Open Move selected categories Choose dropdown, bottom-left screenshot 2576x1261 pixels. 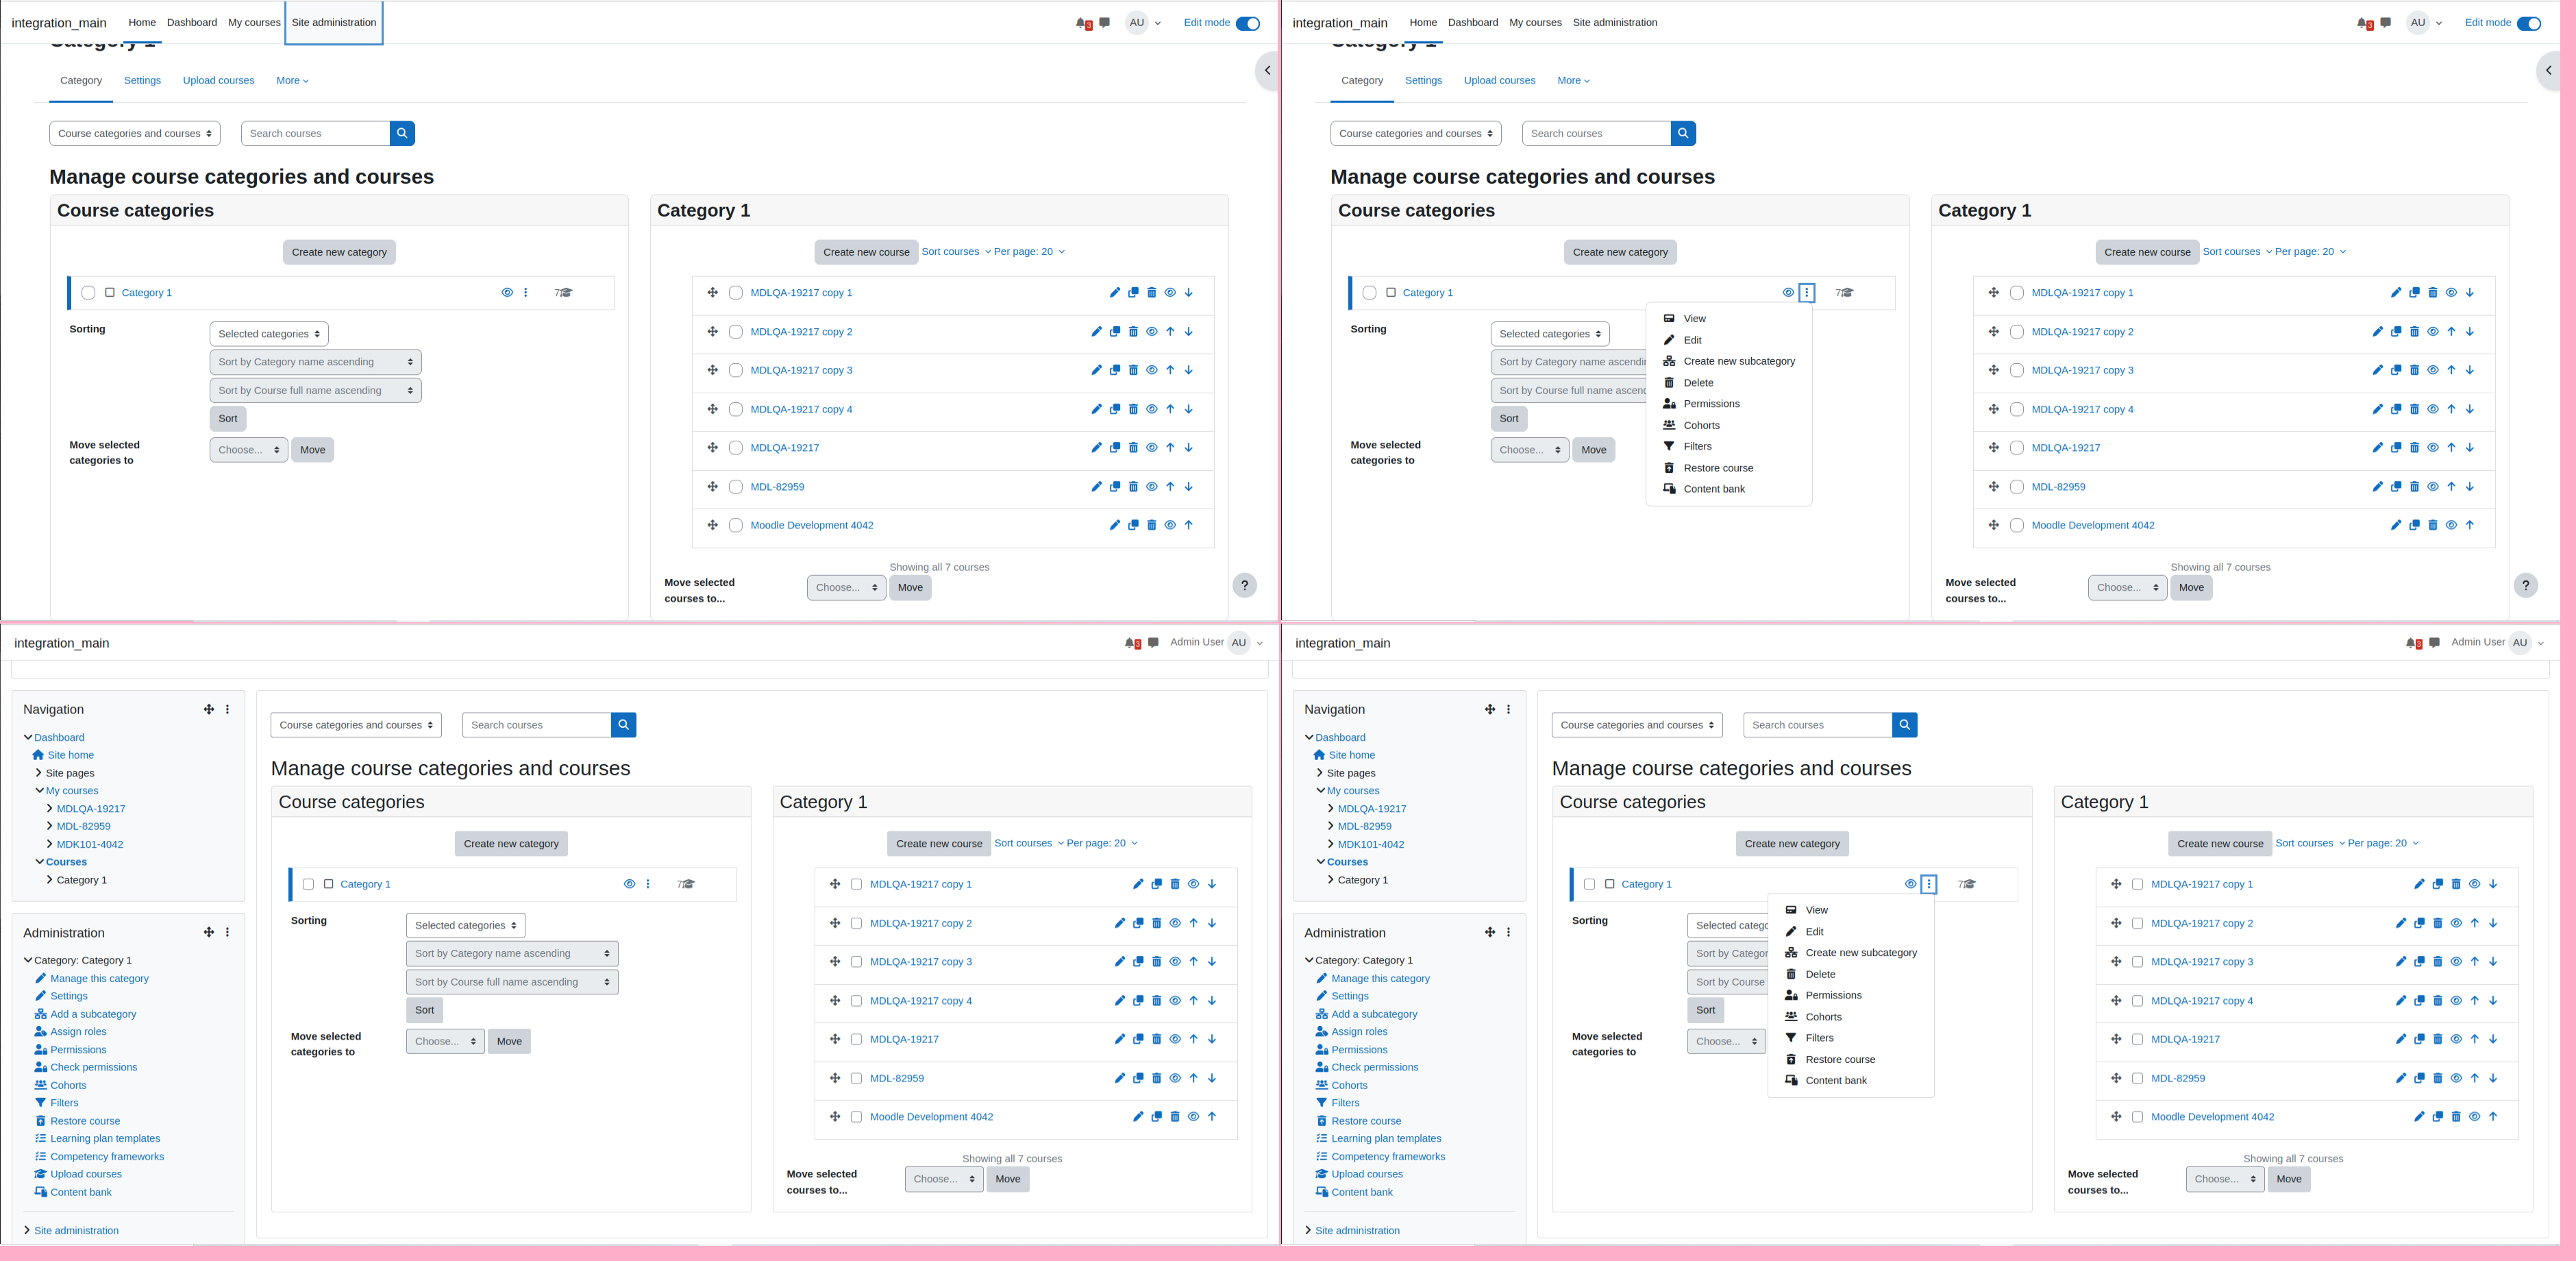[445, 1041]
